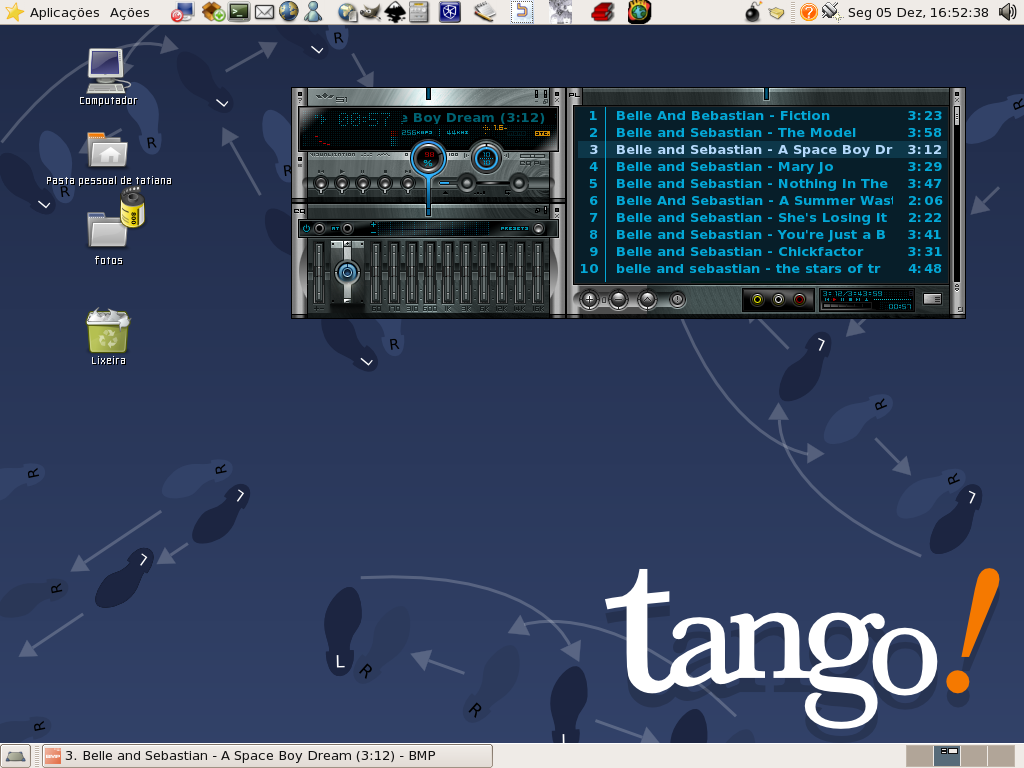Click the remove minus button in playlist

pos(618,300)
